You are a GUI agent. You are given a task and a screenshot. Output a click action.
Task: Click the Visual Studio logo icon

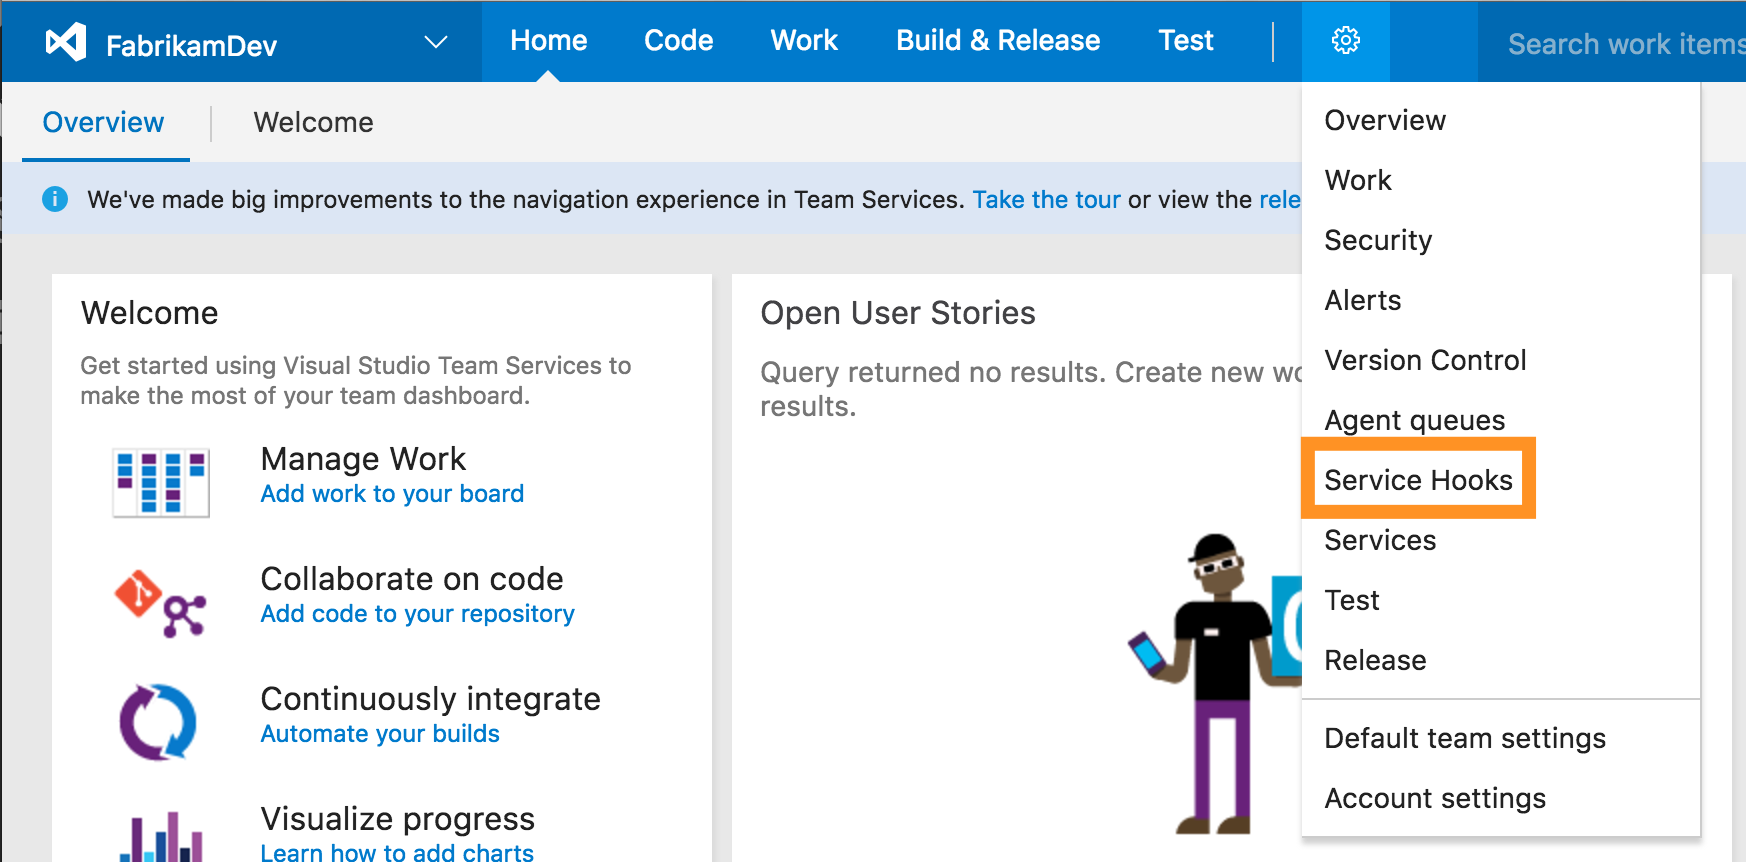click(x=66, y=42)
